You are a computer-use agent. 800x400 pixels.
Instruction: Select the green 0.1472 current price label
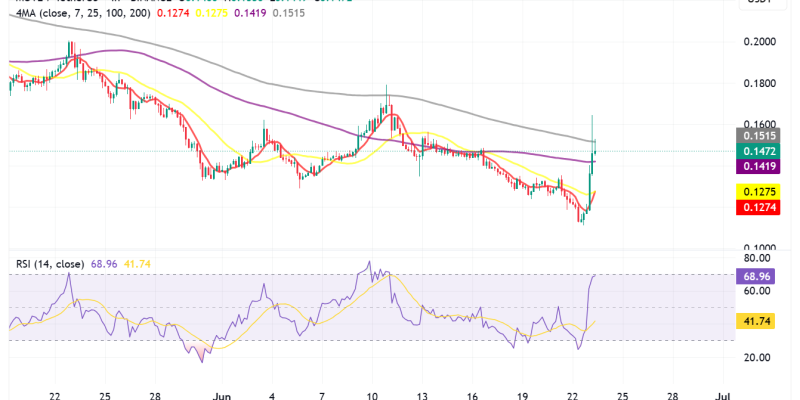click(x=759, y=151)
